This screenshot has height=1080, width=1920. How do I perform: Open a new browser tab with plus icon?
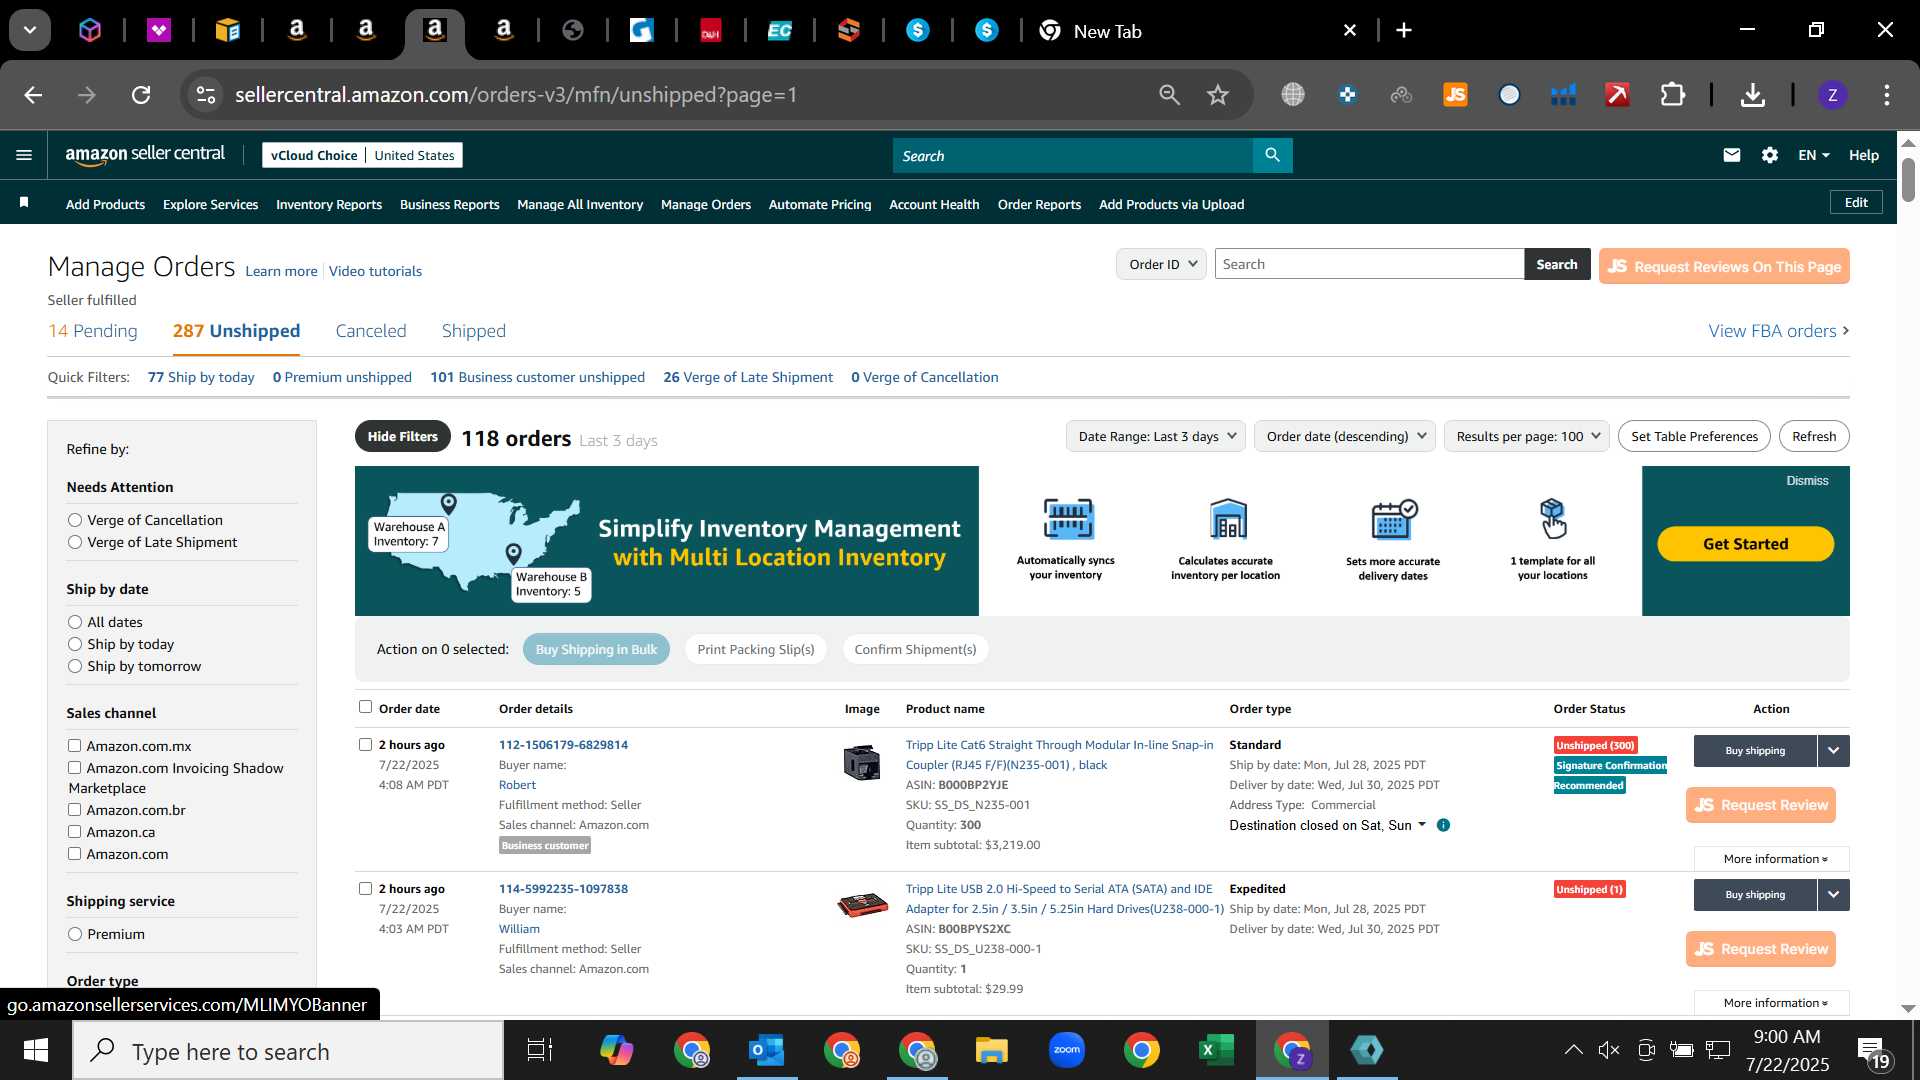[x=1404, y=31]
